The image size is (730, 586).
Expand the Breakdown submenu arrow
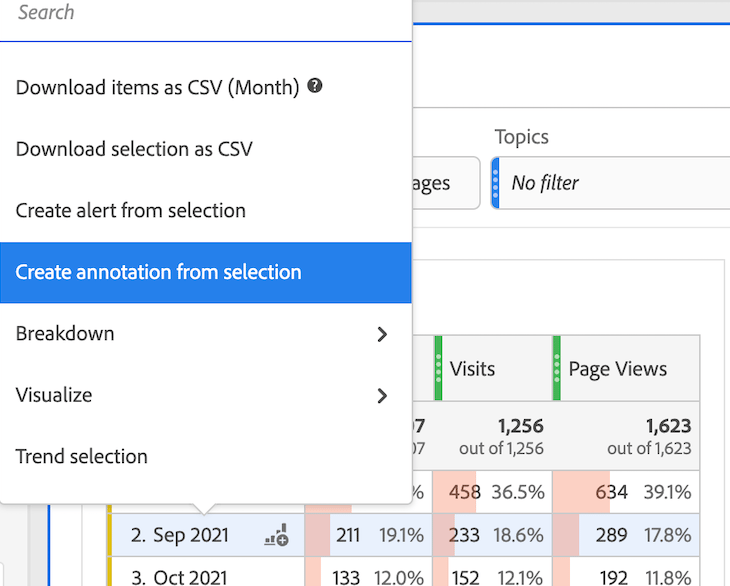(x=382, y=334)
